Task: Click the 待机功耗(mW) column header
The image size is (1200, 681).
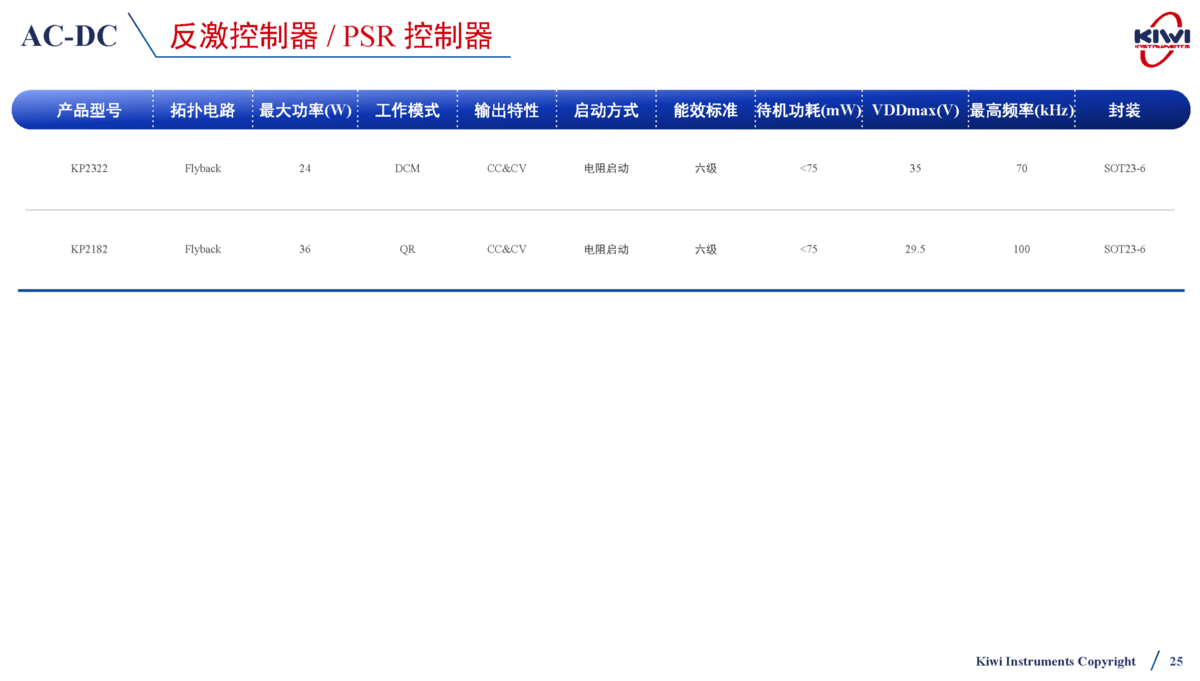Action: [808, 110]
